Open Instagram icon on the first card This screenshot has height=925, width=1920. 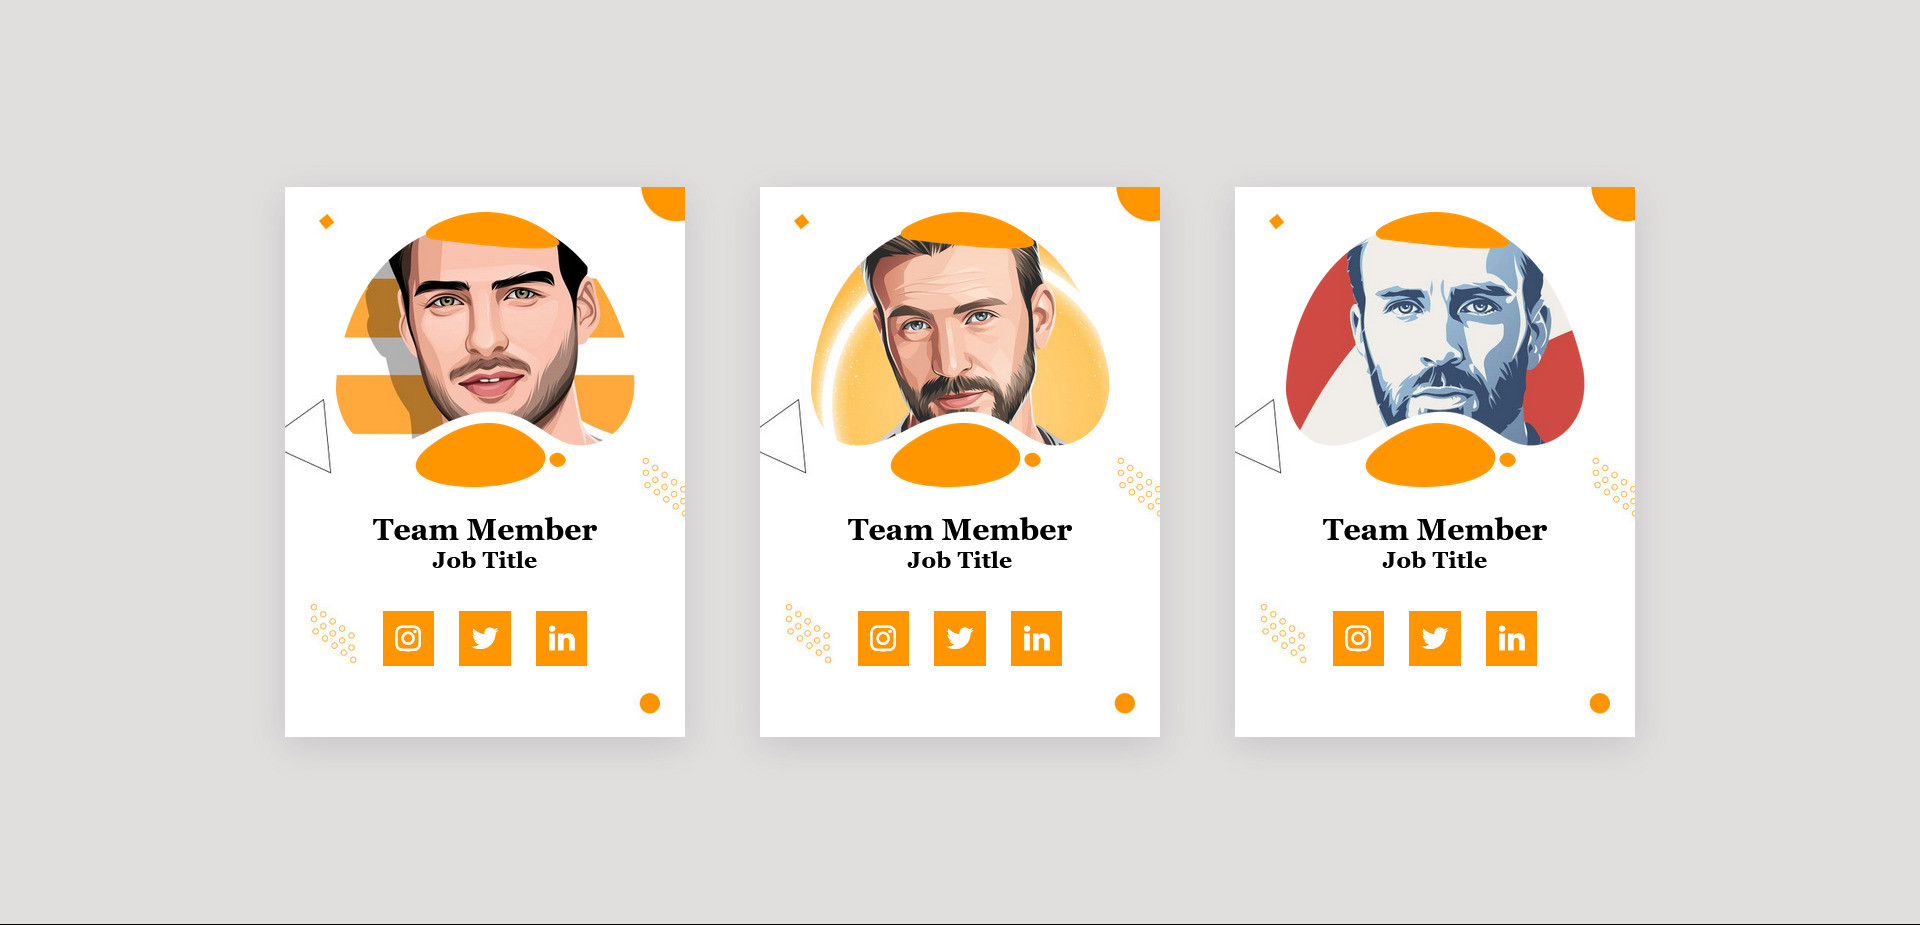(x=408, y=638)
